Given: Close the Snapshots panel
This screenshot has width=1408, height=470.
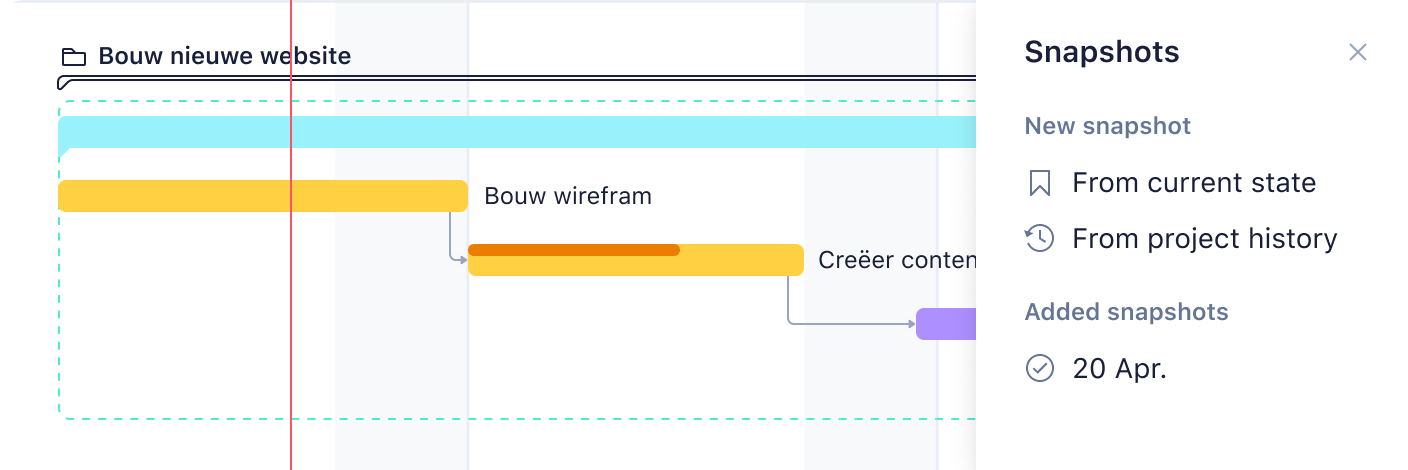Looking at the screenshot, I should pyautogui.click(x=1357, y=52).
